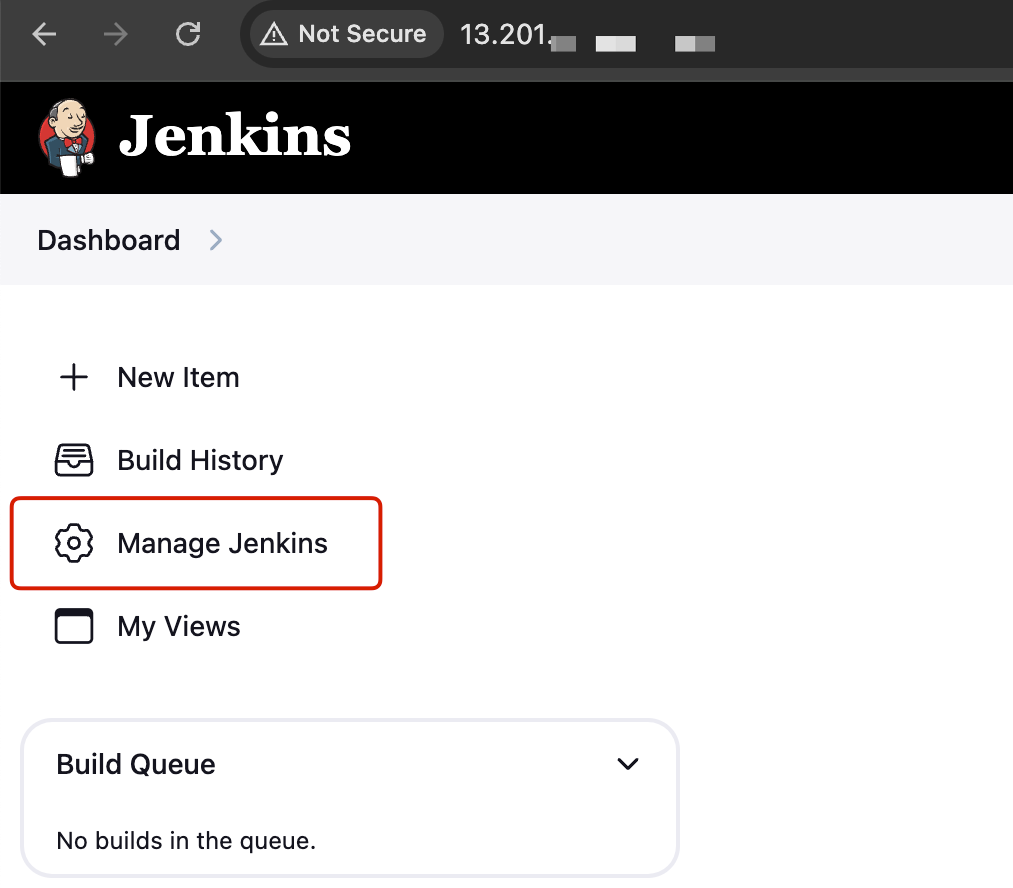Click the browser address bar URL
Viewport: 1013px width, 888px height.
(587, 36)
